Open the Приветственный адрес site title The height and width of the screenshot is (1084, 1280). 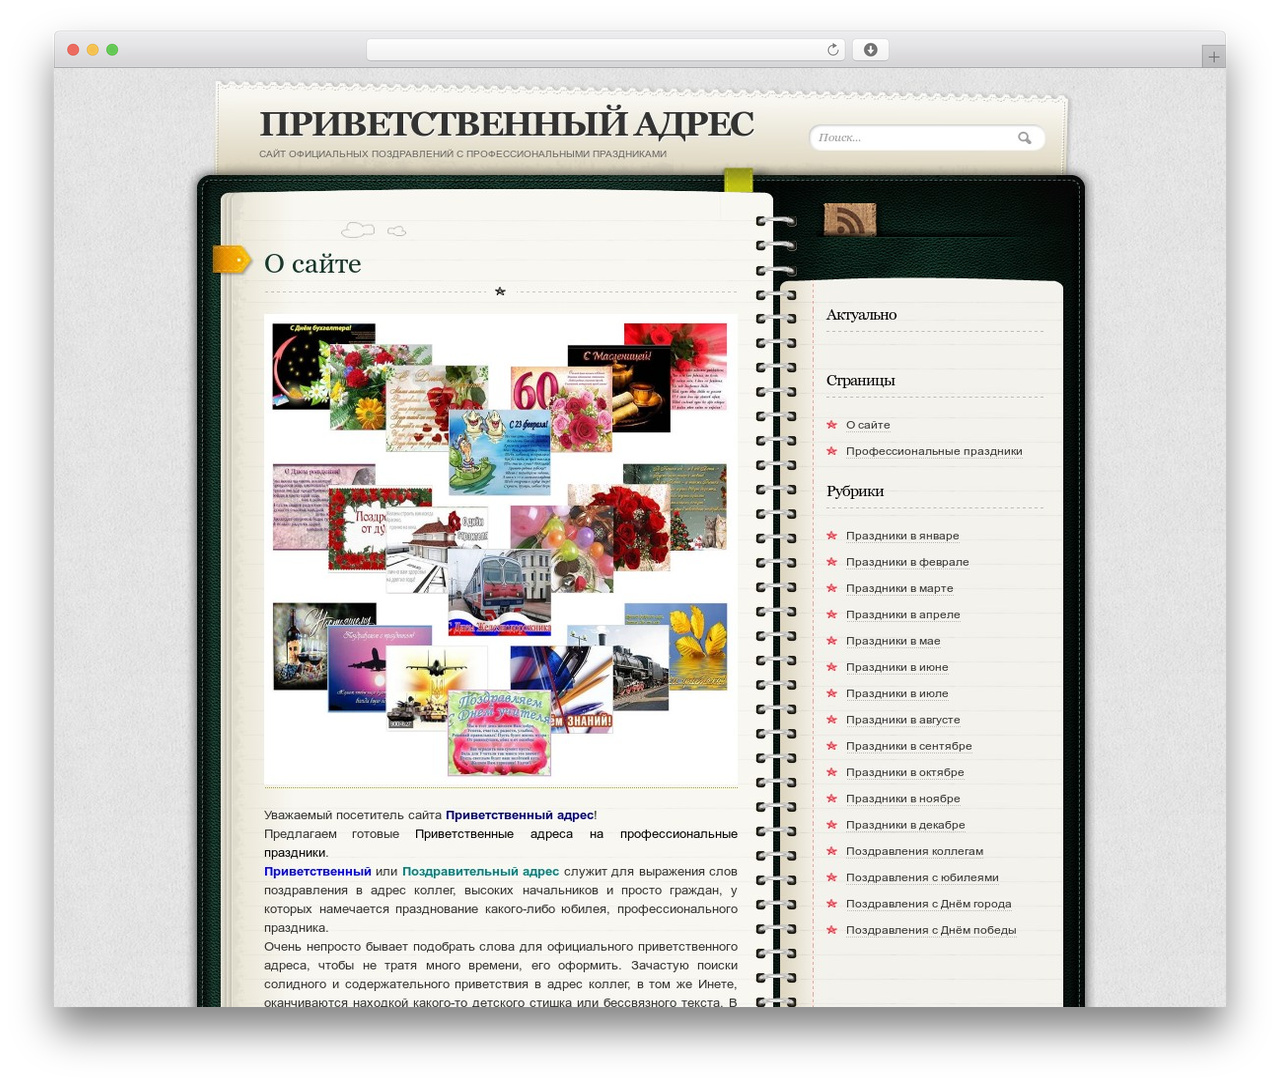pos(506,124)
